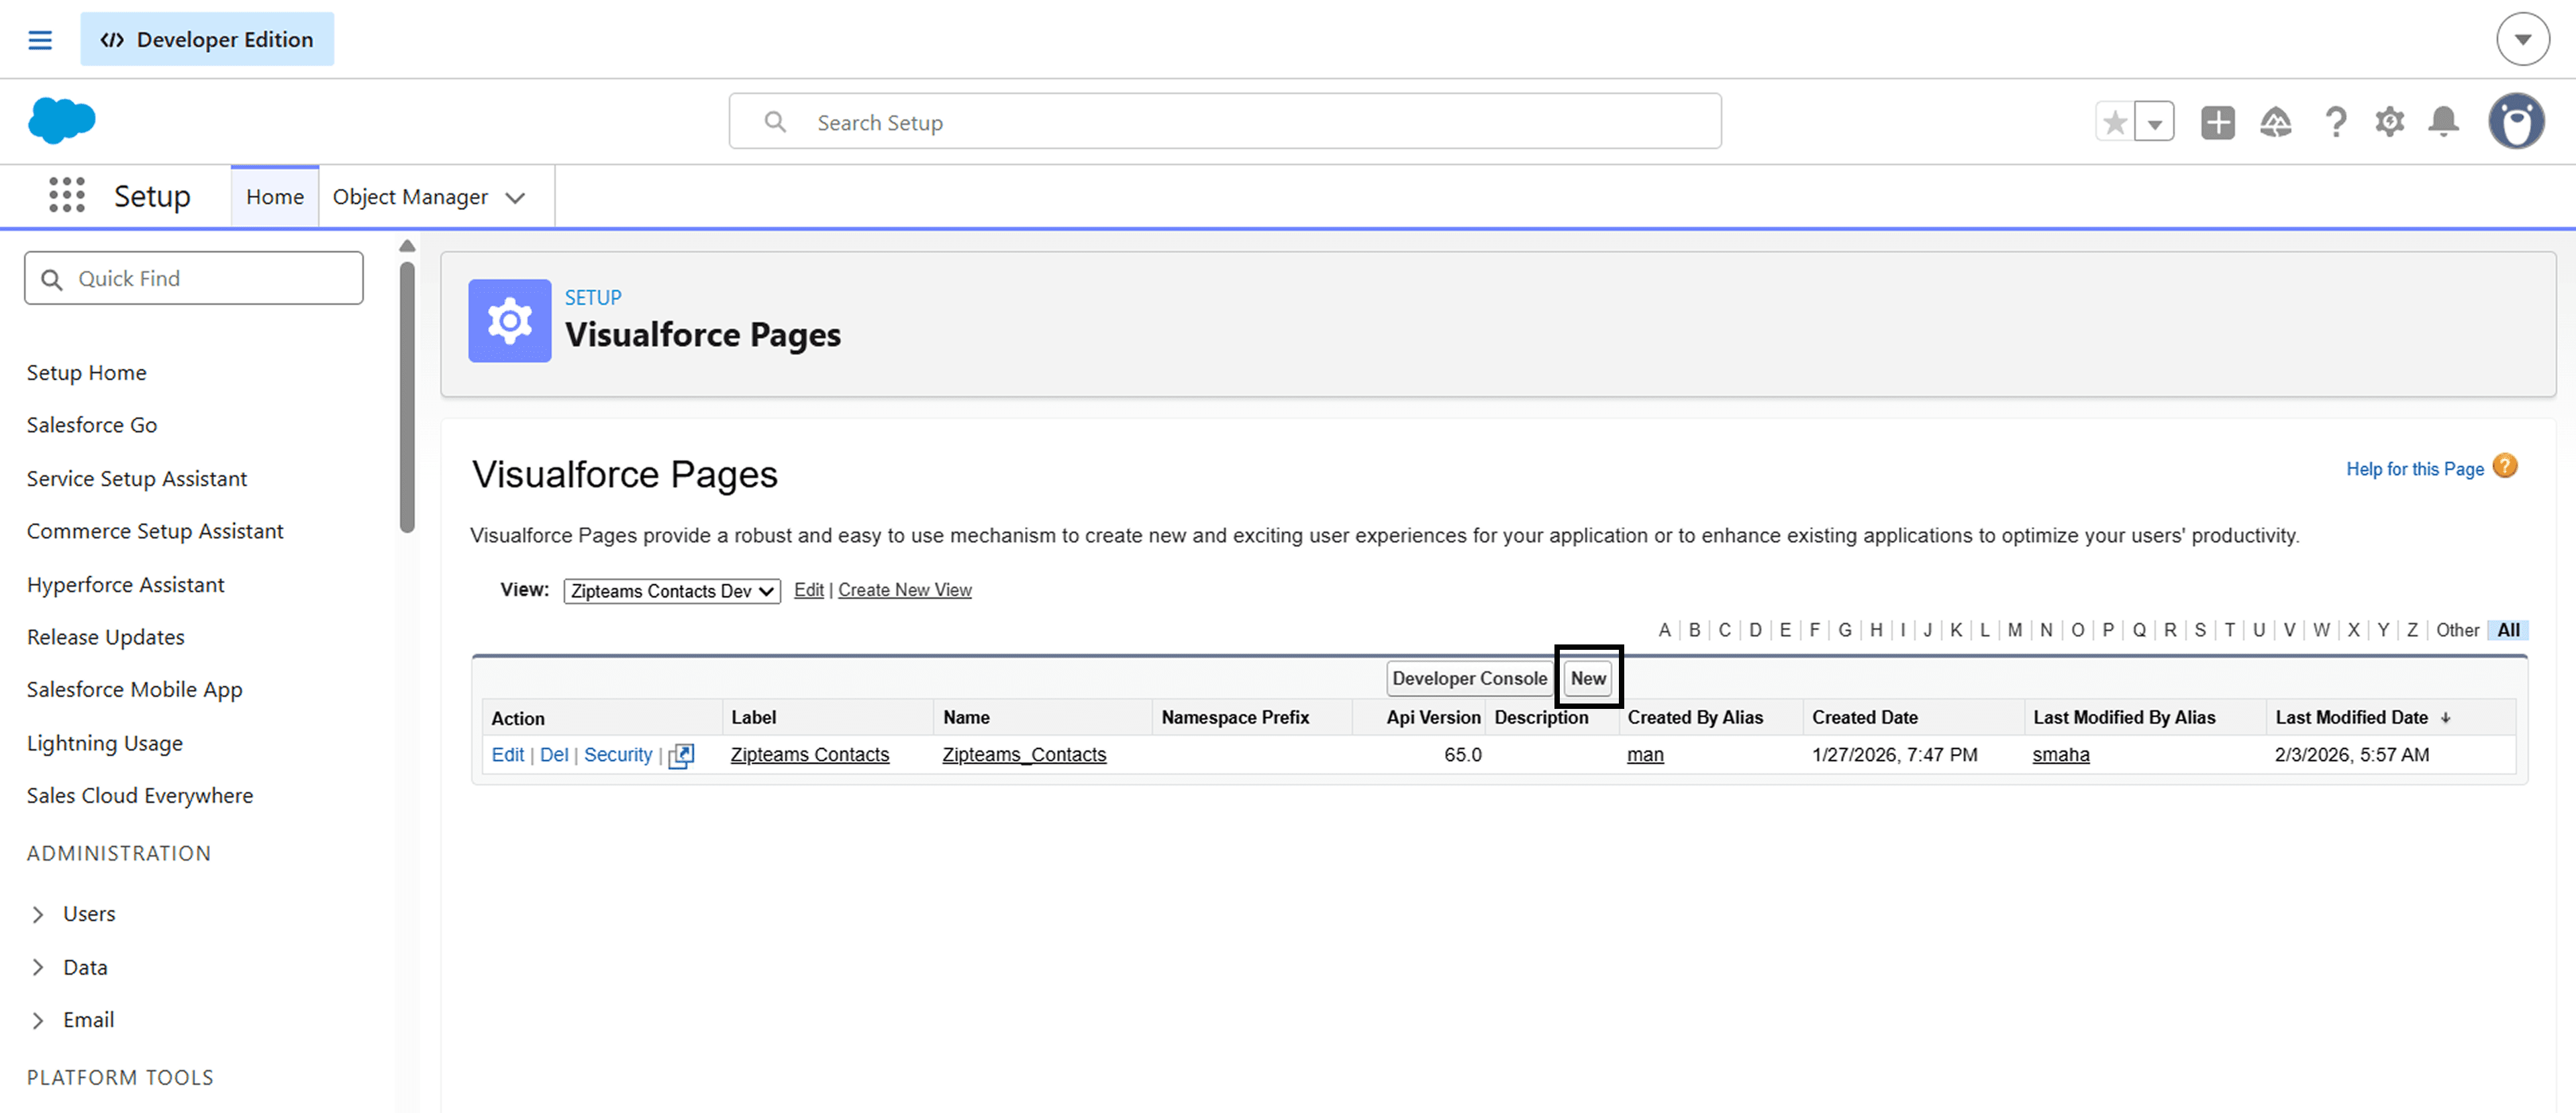This screenshot has height=1113, width=2576.
Task: Click the New button
Action: [1587, 678]
